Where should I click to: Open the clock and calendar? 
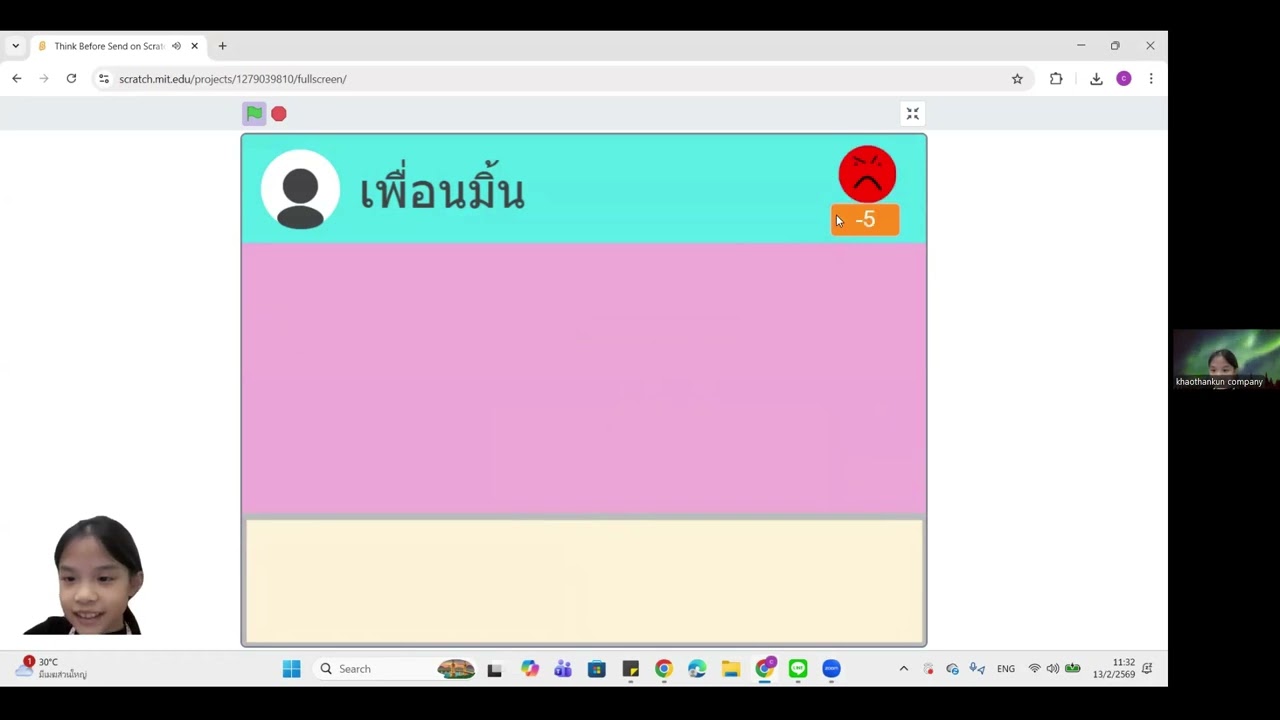[1113, 669]
